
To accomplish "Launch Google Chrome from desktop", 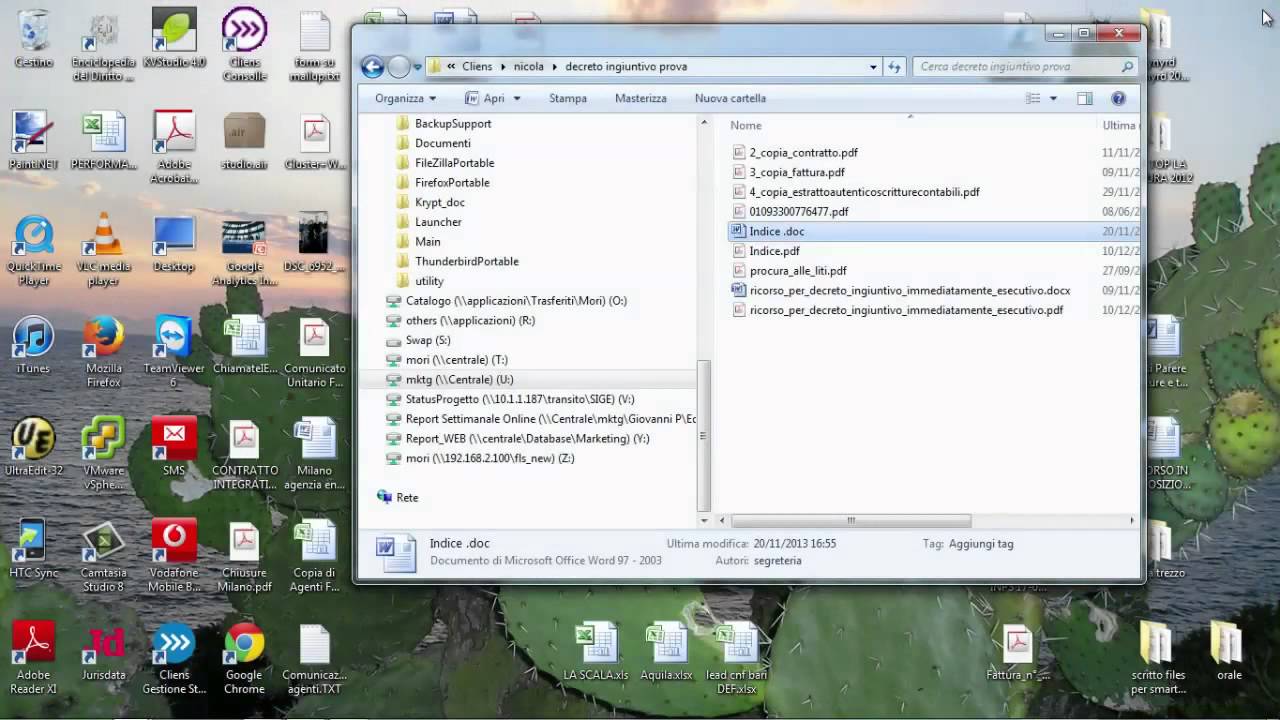I will [244, 658].
